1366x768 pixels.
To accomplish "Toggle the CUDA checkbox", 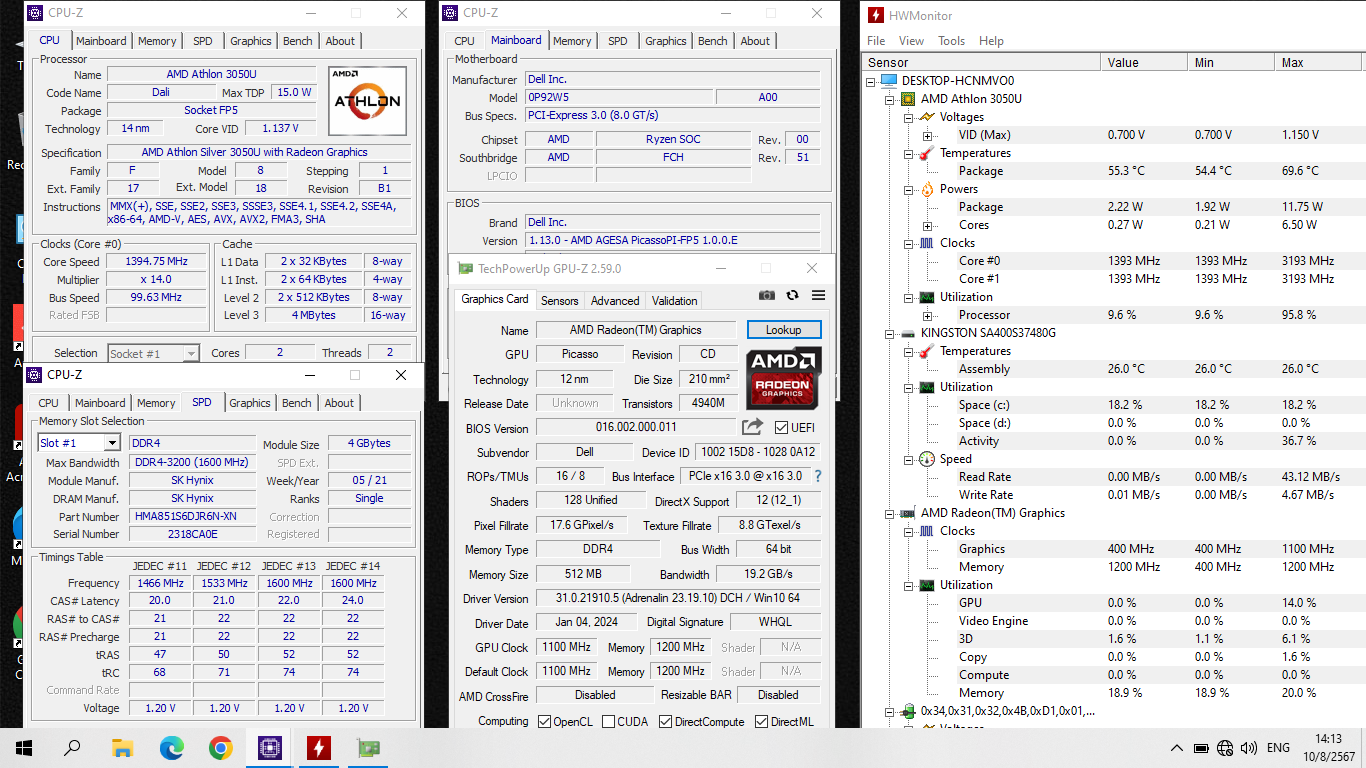I will (608, 722).
